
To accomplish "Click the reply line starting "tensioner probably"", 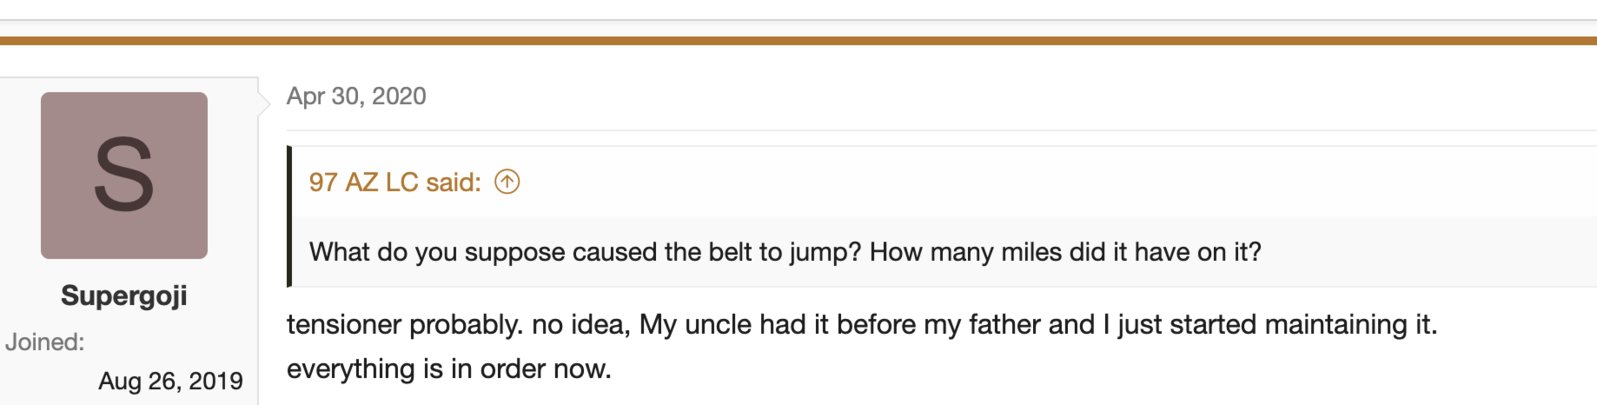I will (862, 325).
